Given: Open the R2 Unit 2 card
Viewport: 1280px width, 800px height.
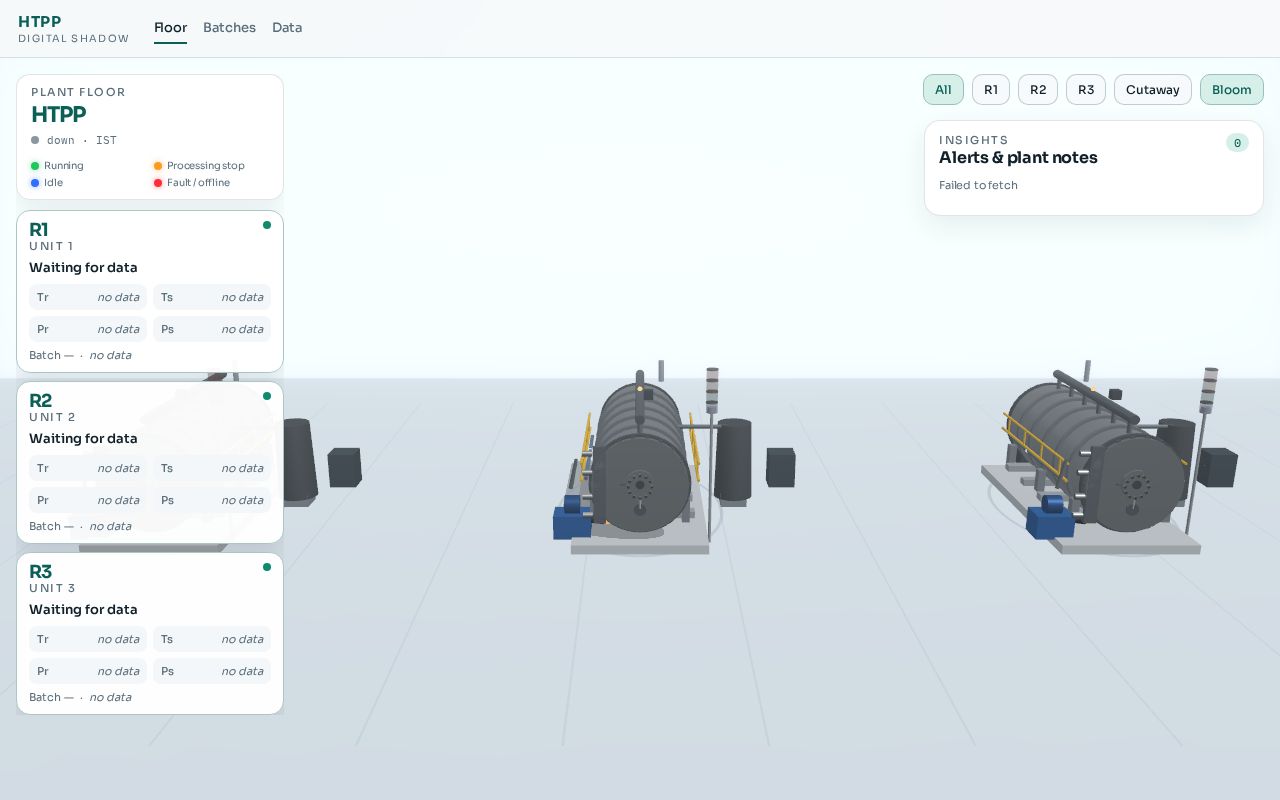Looking at the screenshot, I should point(150,463).
